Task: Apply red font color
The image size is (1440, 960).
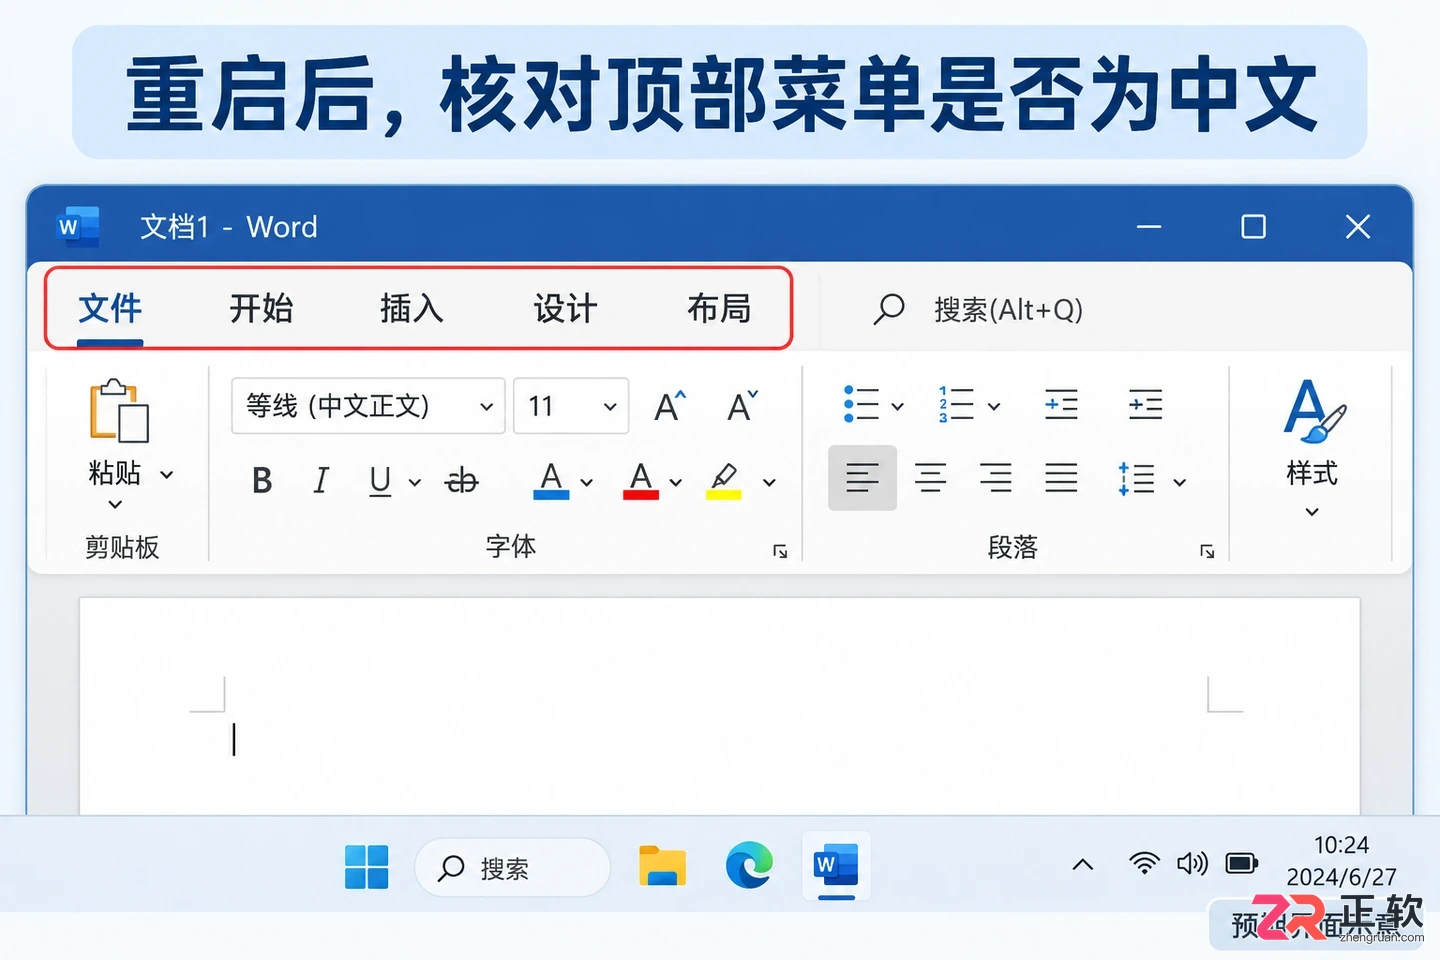Action: tap(641, 481)
